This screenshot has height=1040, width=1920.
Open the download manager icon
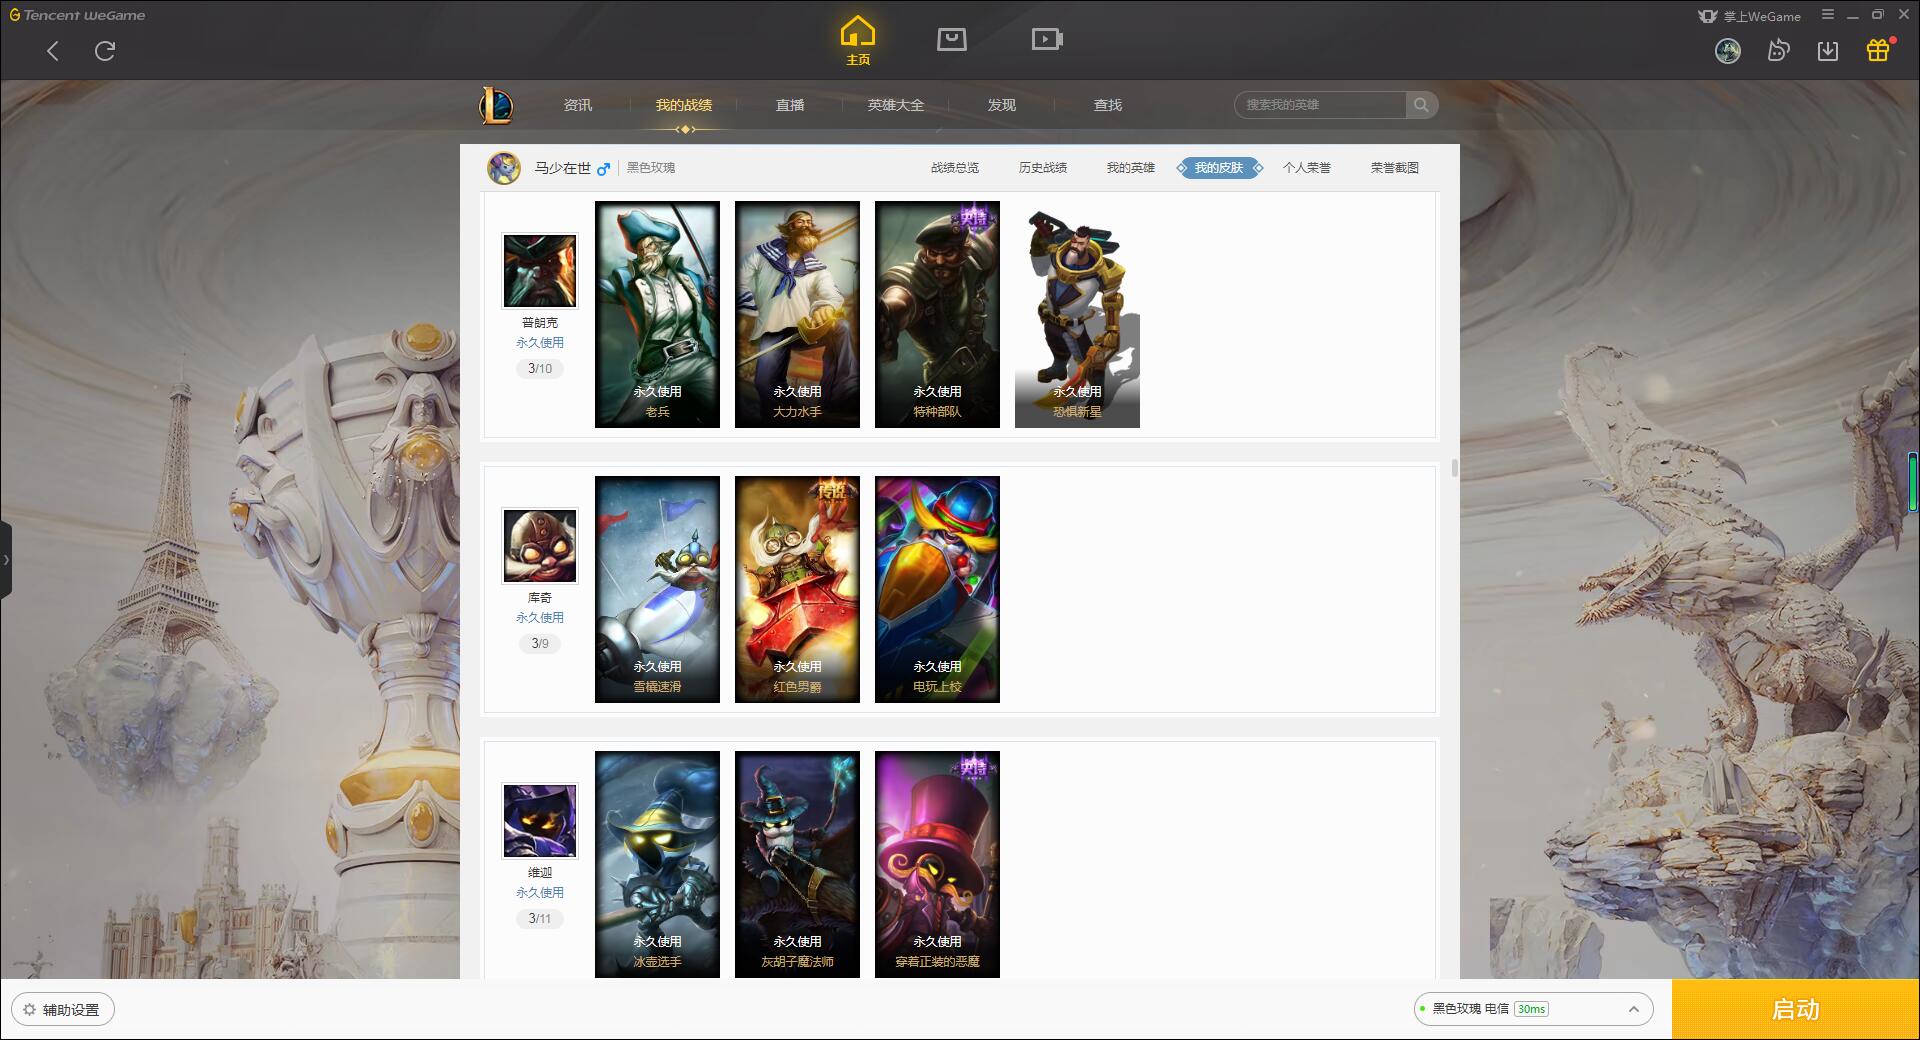click(1828, 51)
